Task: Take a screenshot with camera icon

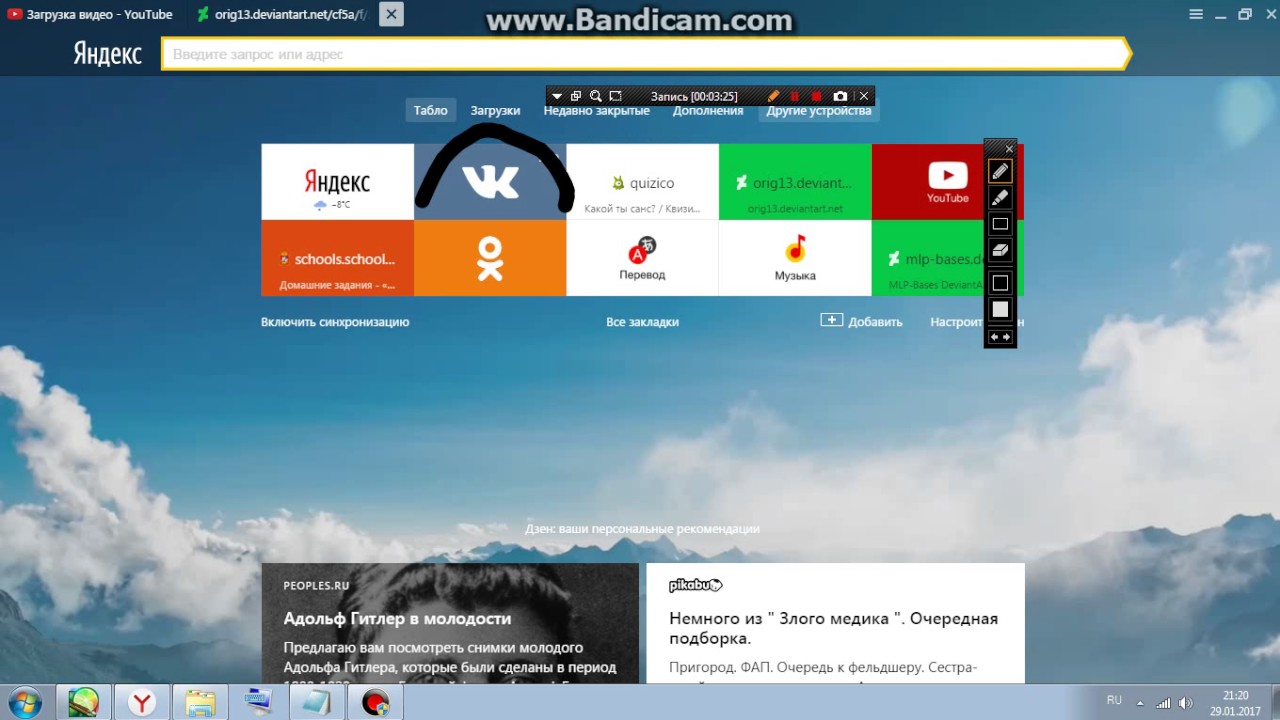Action: [x=840, y=96]
